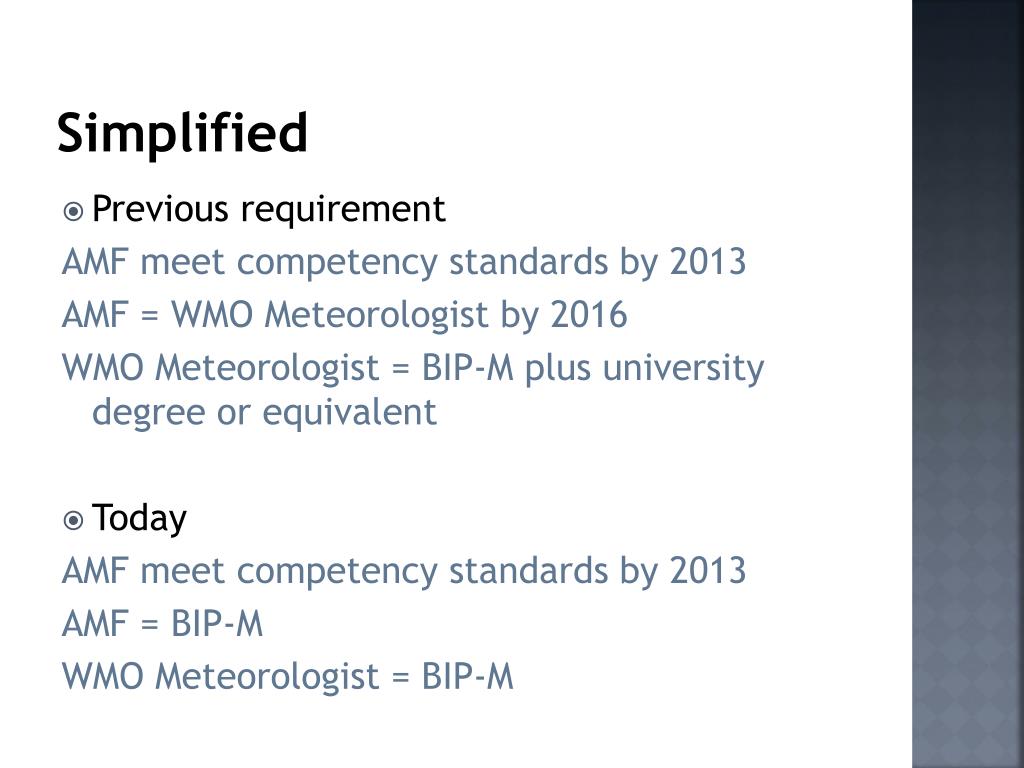Select the AMF = WMO Meteorologist by 2016 line

point(345,315)
